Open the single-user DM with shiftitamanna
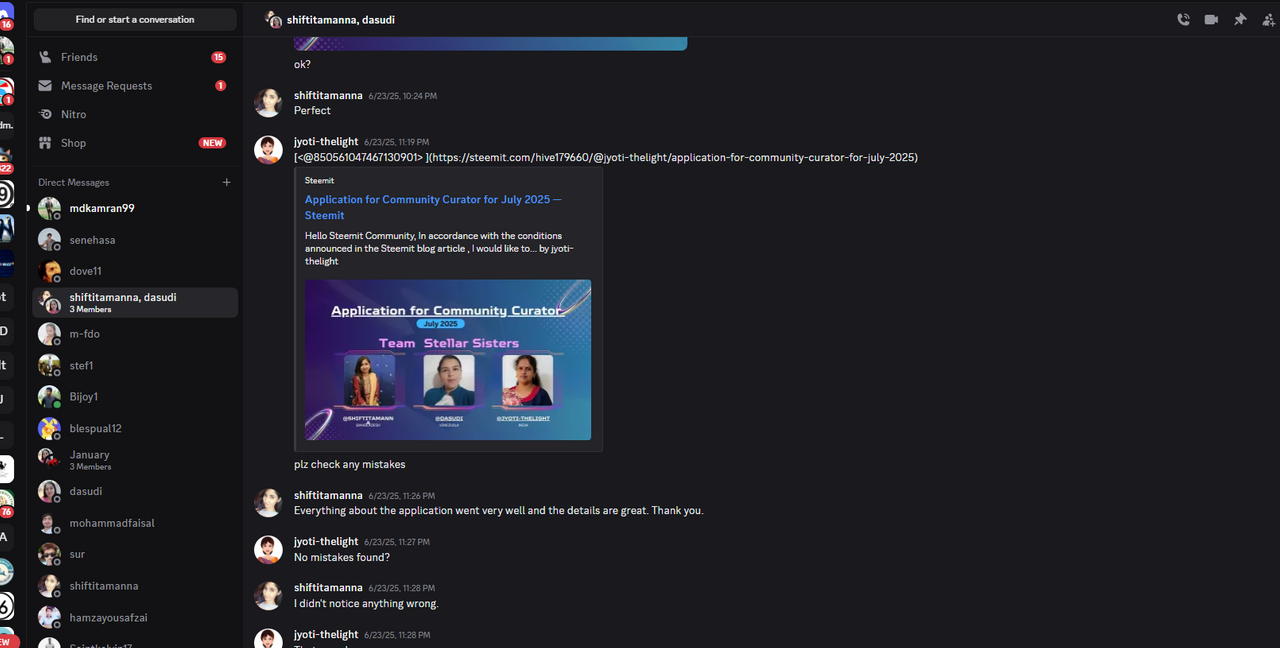 tap(134, 586)
